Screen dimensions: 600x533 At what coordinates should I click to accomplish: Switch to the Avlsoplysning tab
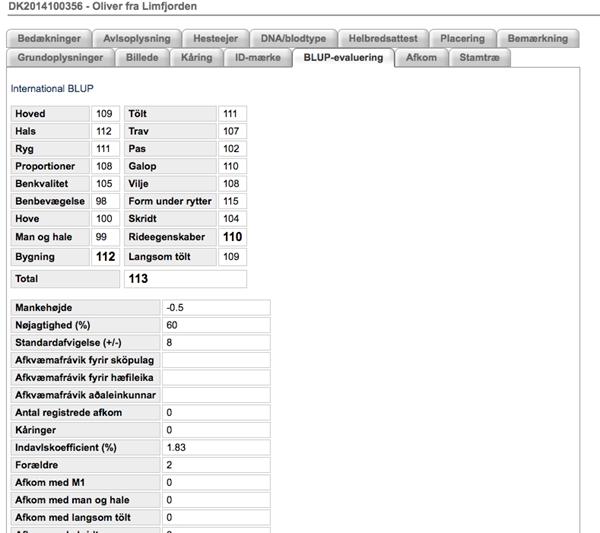(137, 39)
